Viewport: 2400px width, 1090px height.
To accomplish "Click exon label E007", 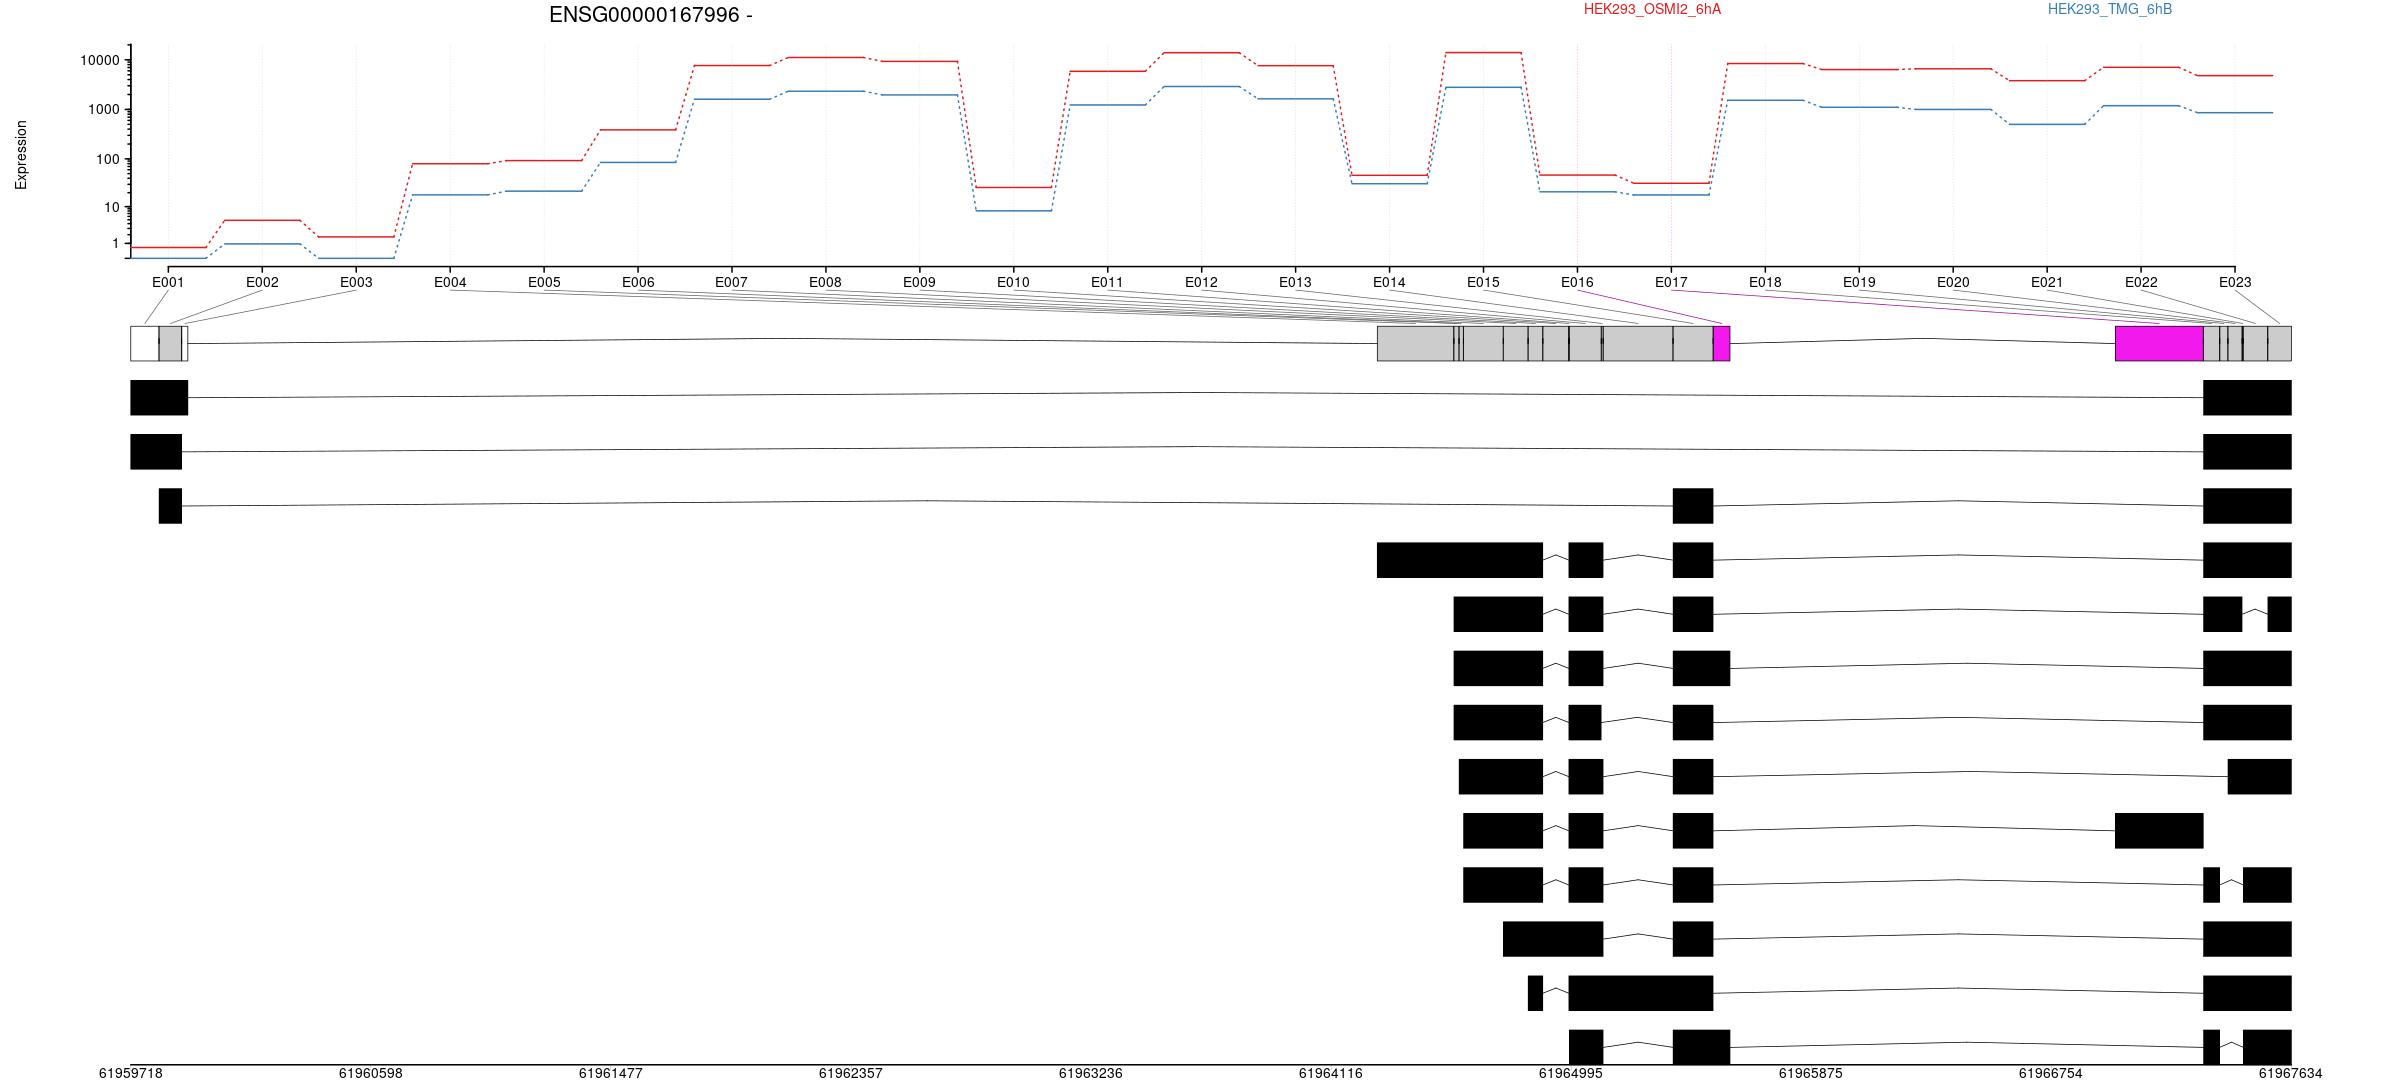I will [731, 282].
